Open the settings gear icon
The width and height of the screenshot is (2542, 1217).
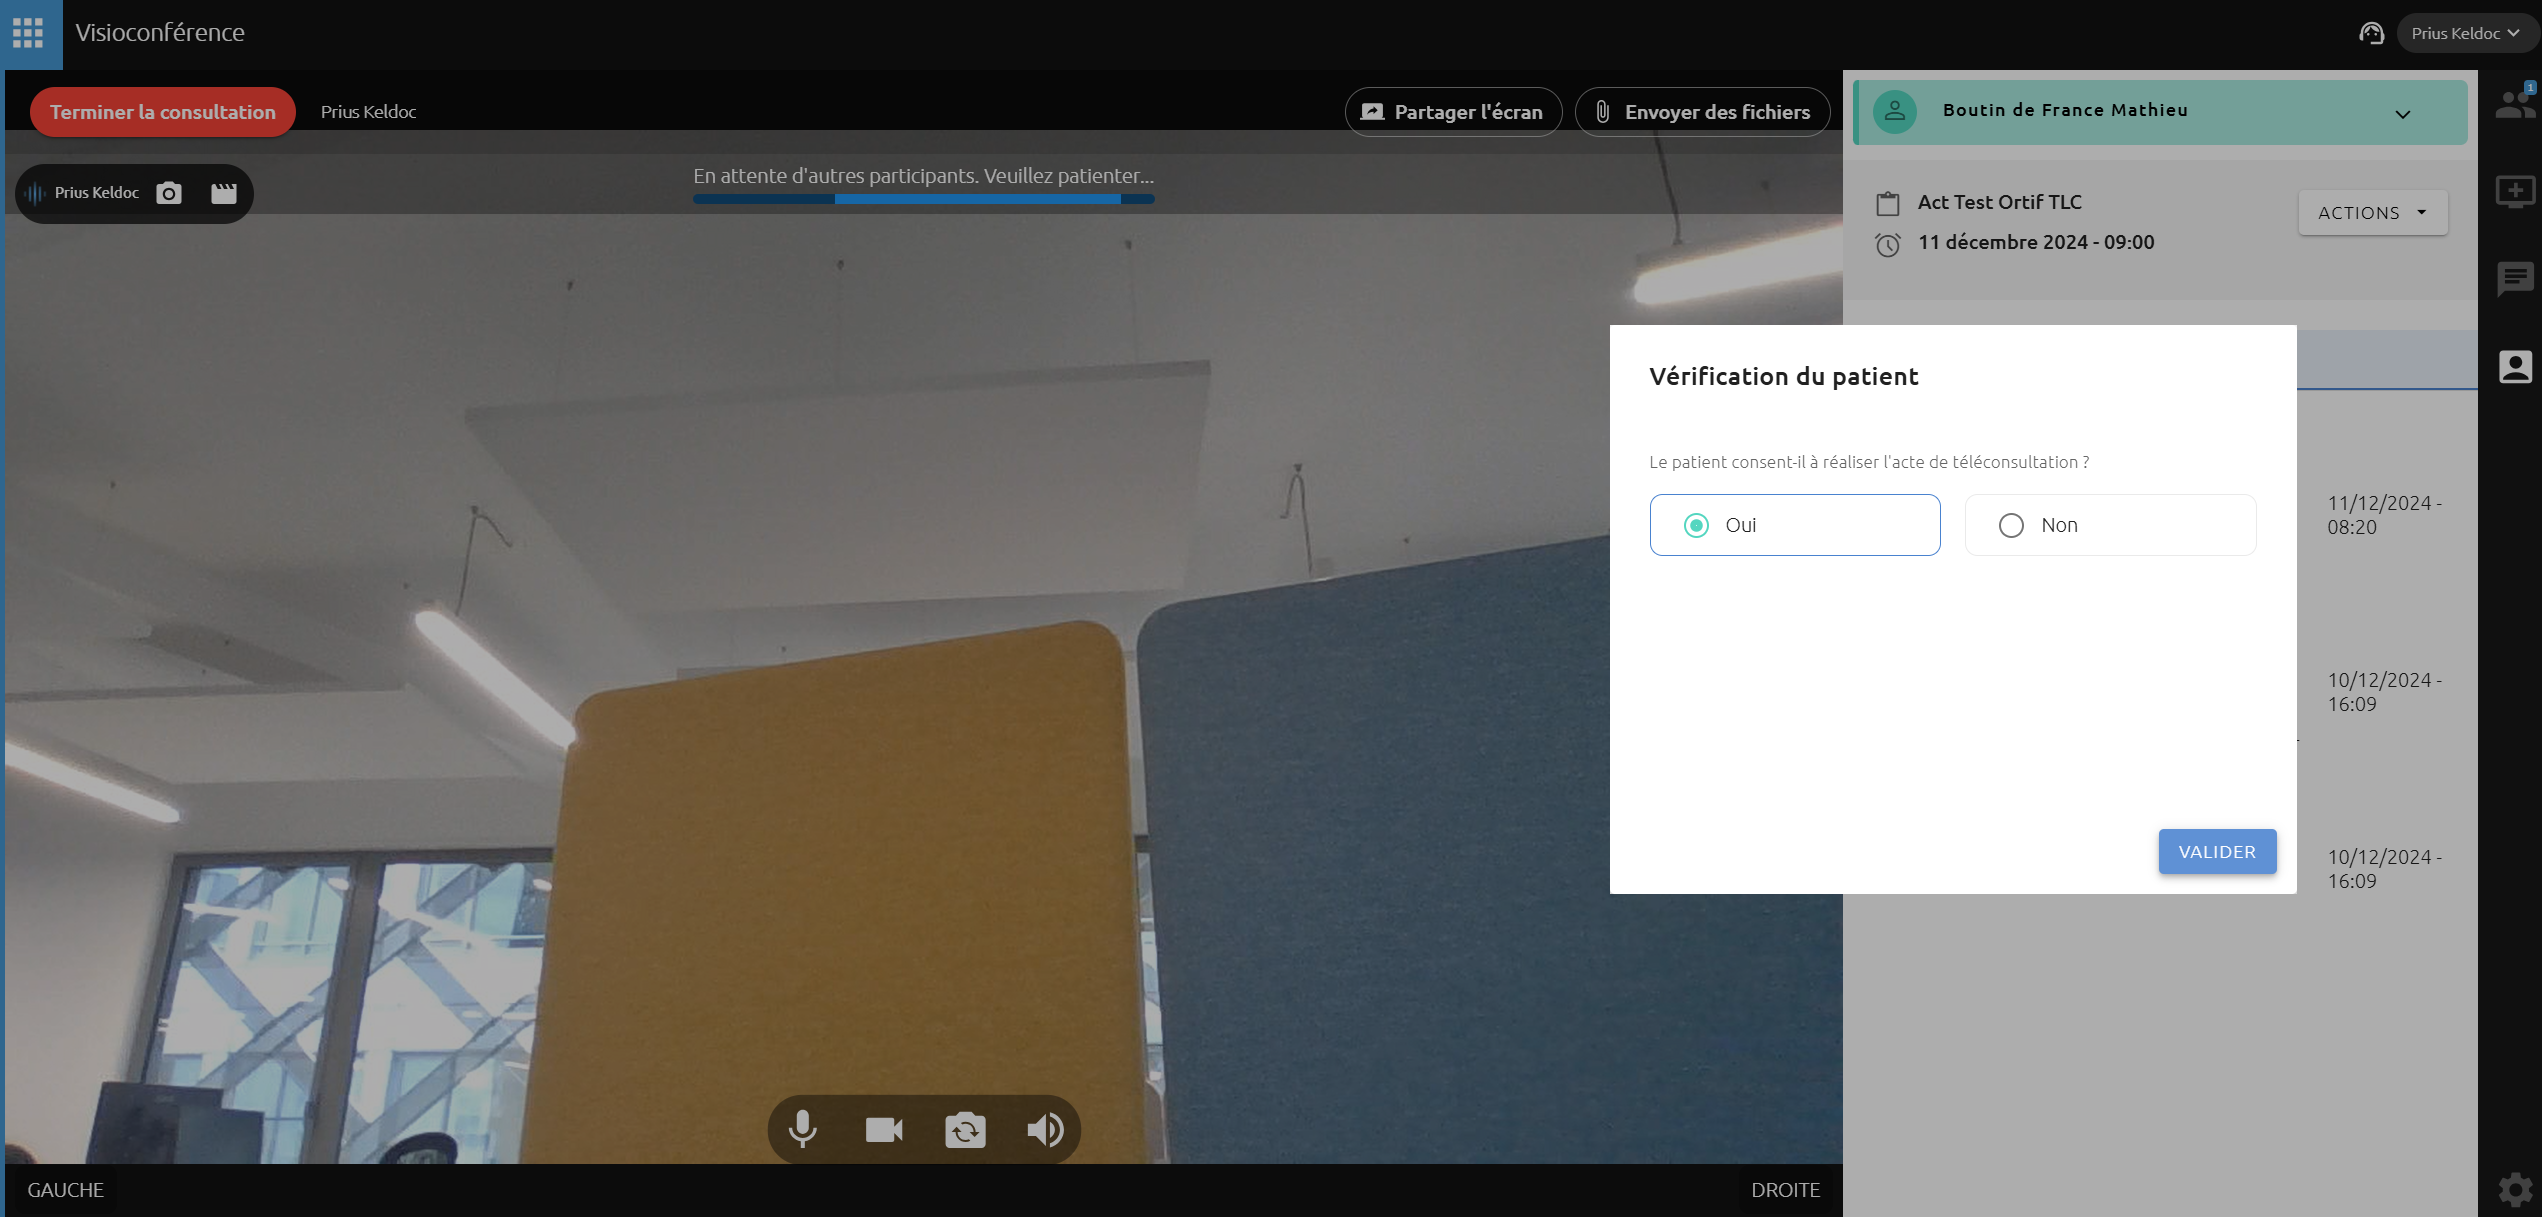(2515, 1190)
